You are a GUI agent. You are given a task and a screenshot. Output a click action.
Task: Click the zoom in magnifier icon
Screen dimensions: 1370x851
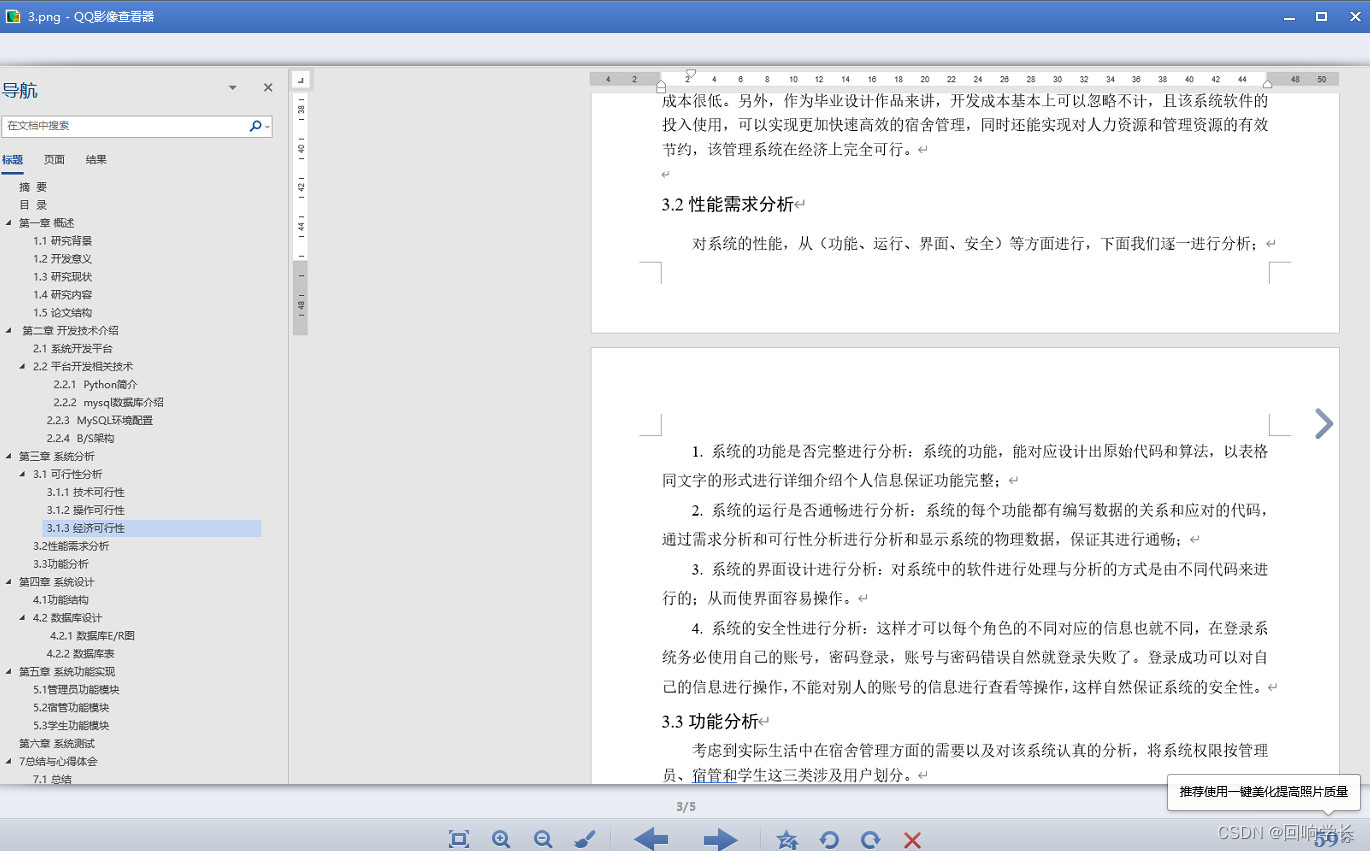click(x=502, y=839)
